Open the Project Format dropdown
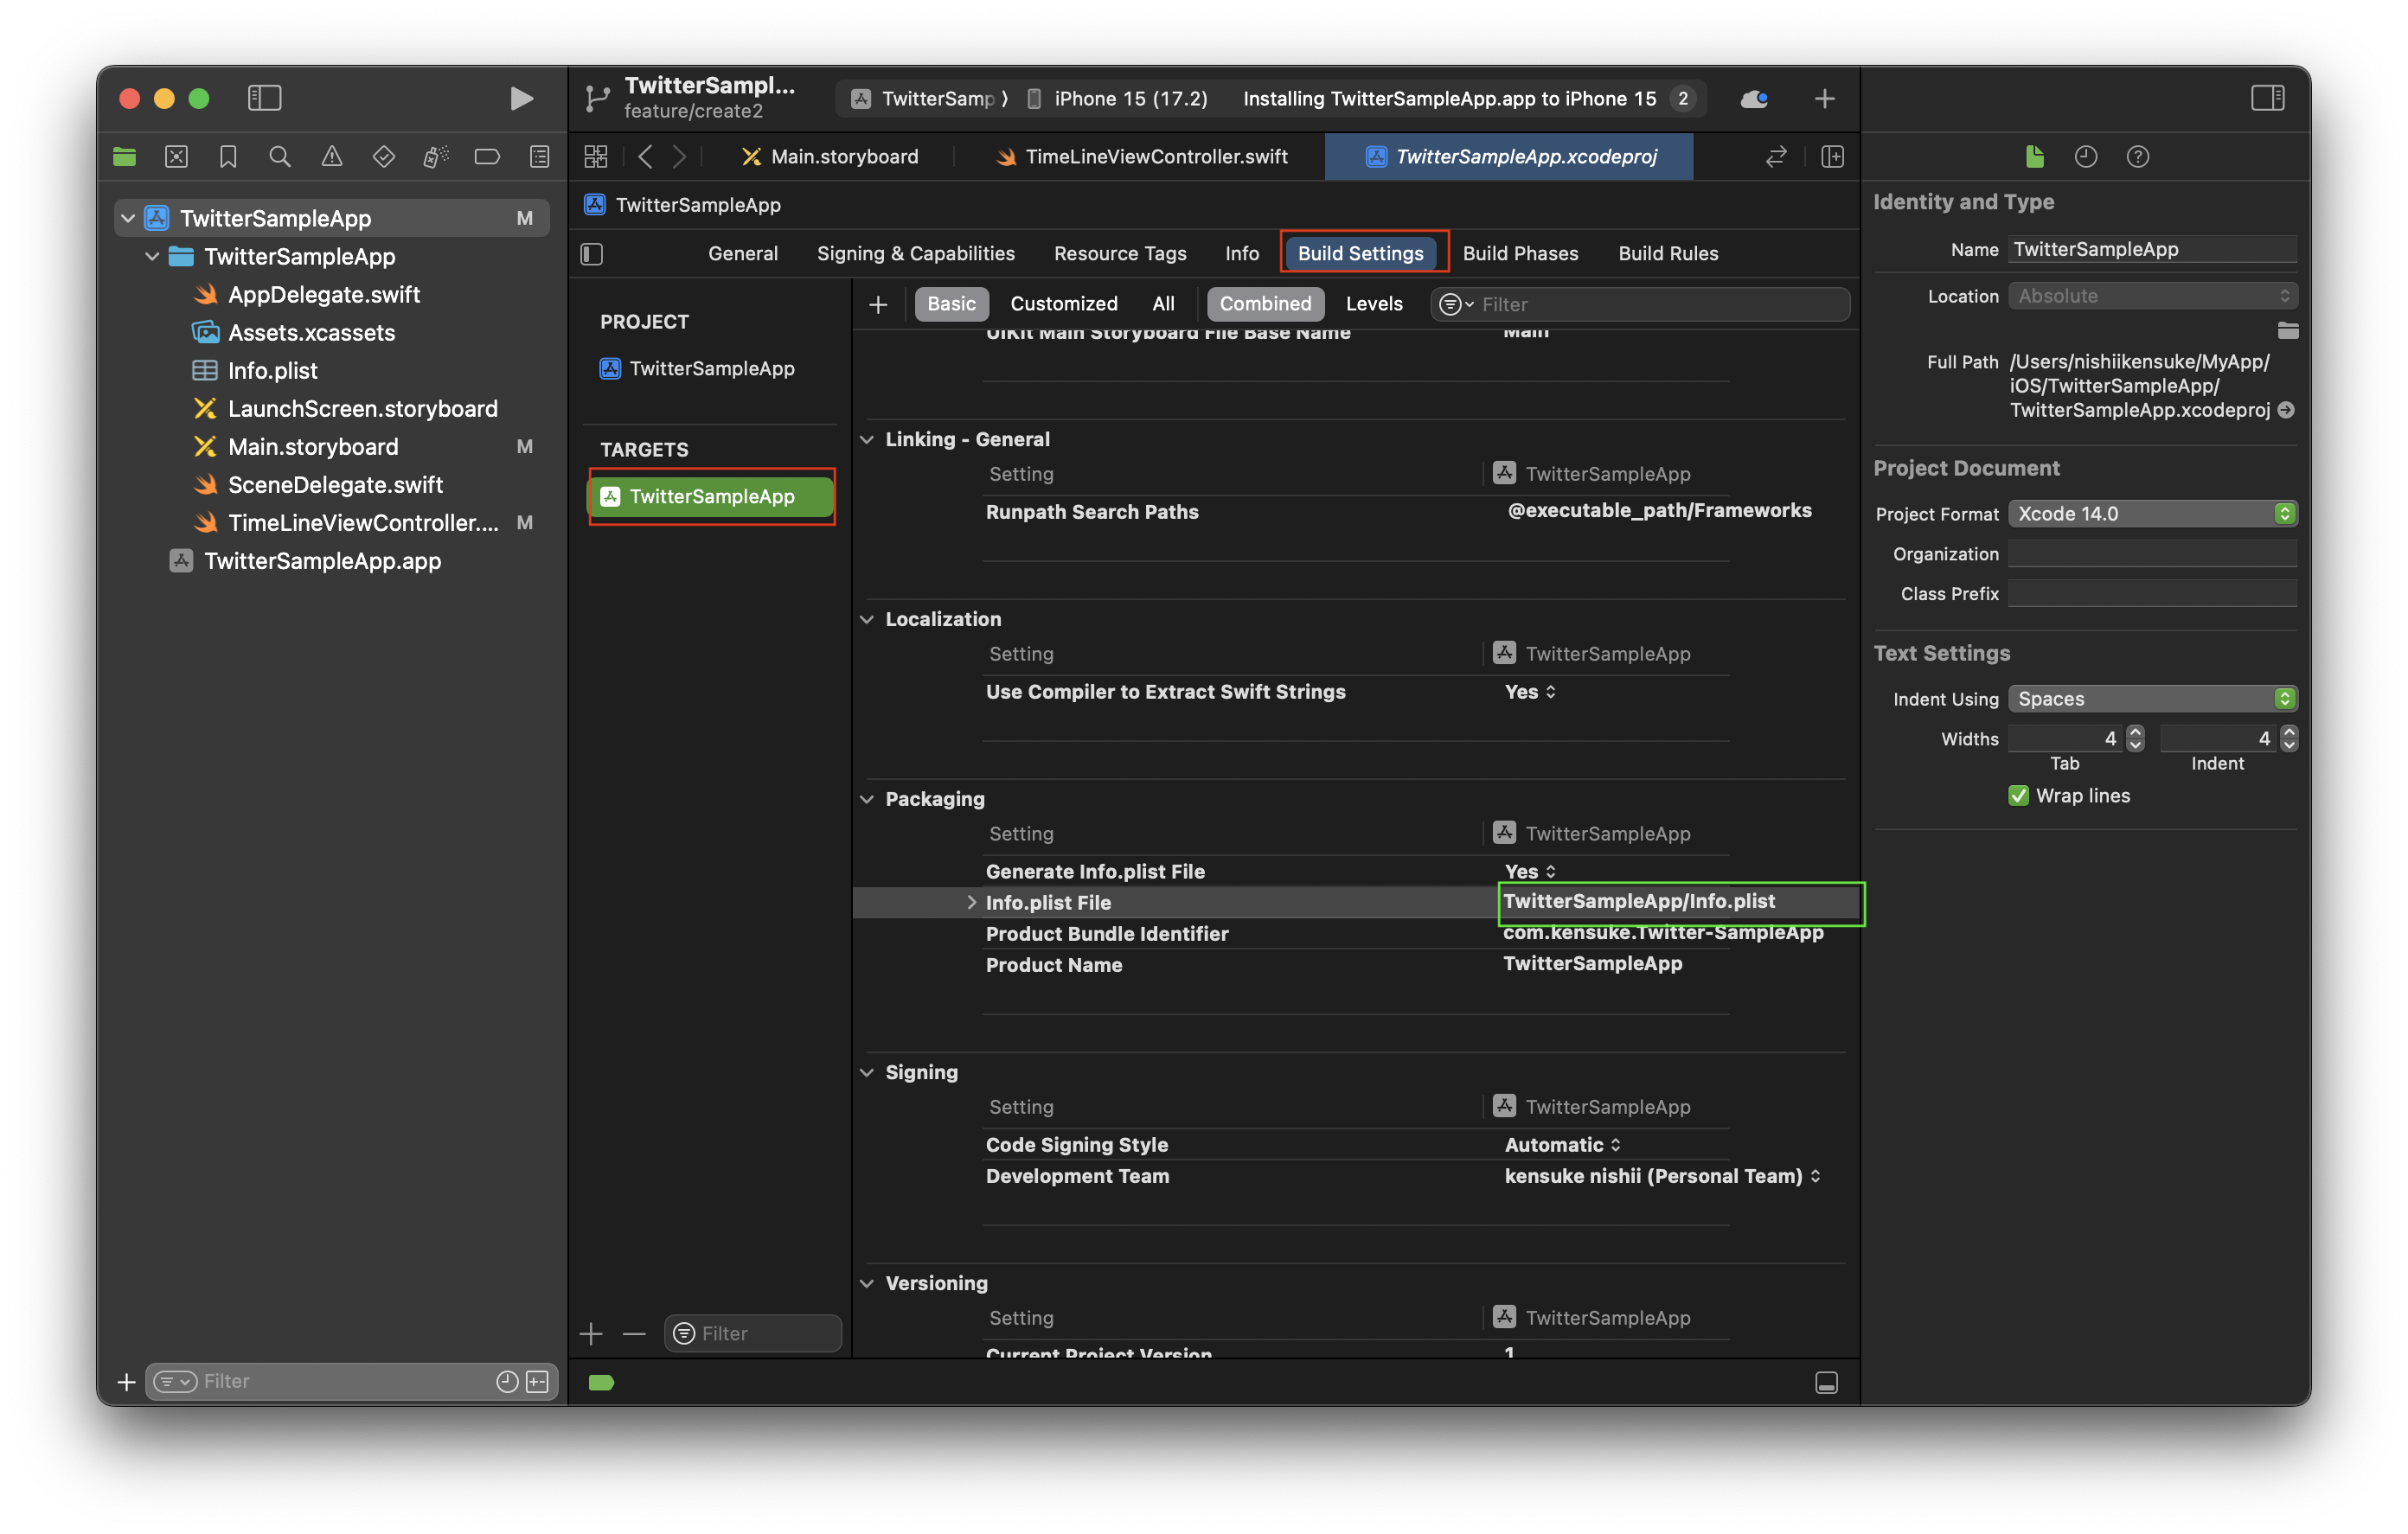 2153,514
